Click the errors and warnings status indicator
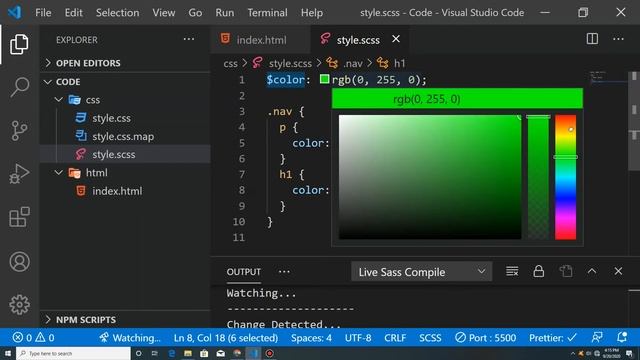 (x=33, y=338)
